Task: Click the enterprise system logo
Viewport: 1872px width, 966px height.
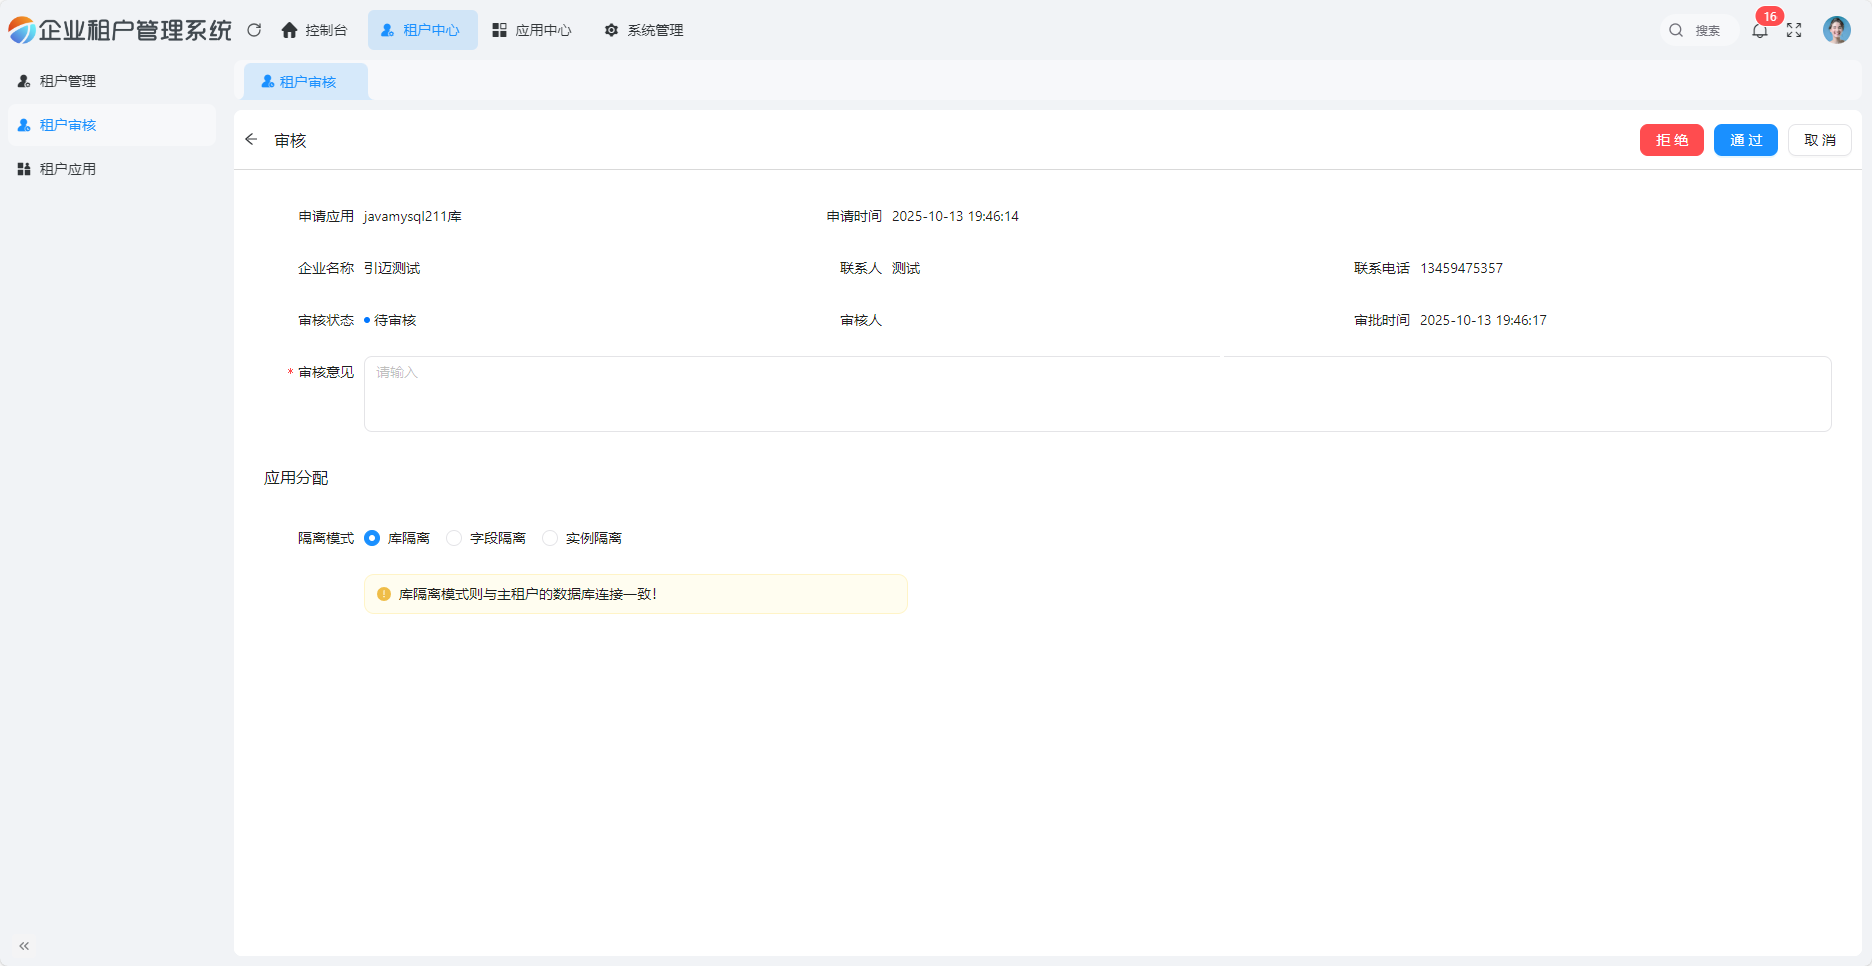Action: [x=22, y=30]
